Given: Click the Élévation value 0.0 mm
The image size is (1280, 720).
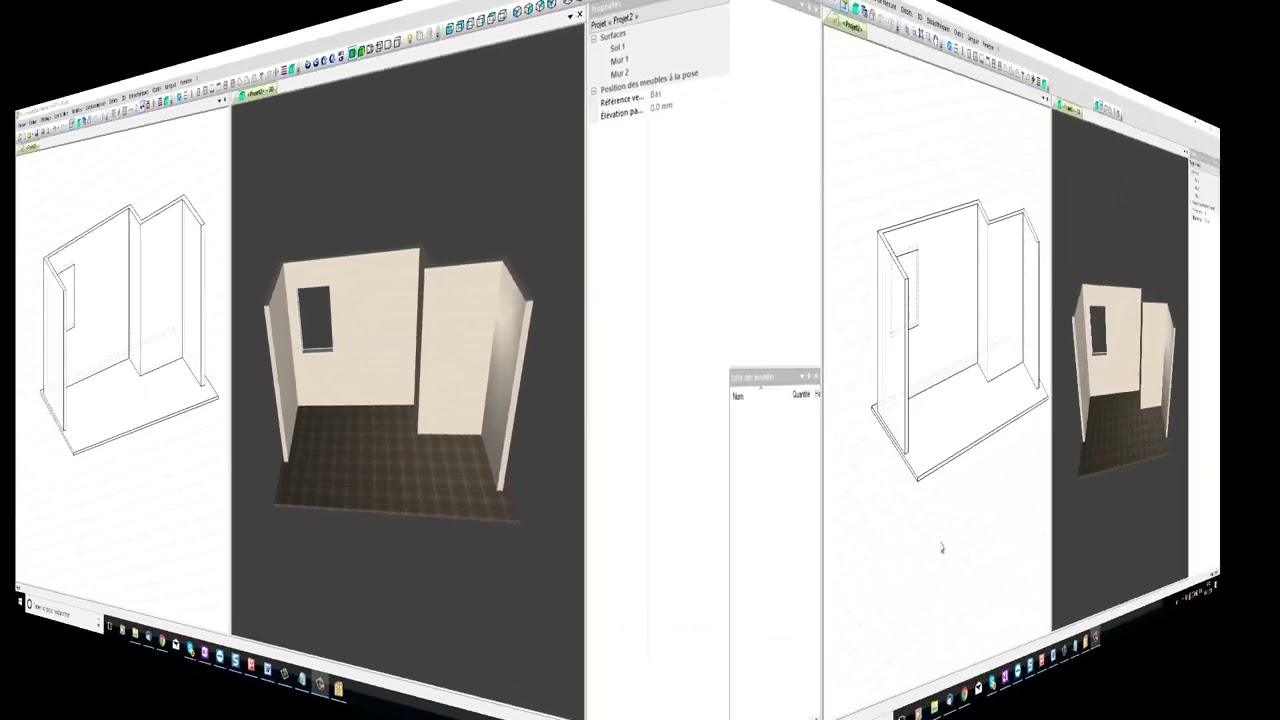Looking at the screenshot, I should click(661, 107).
